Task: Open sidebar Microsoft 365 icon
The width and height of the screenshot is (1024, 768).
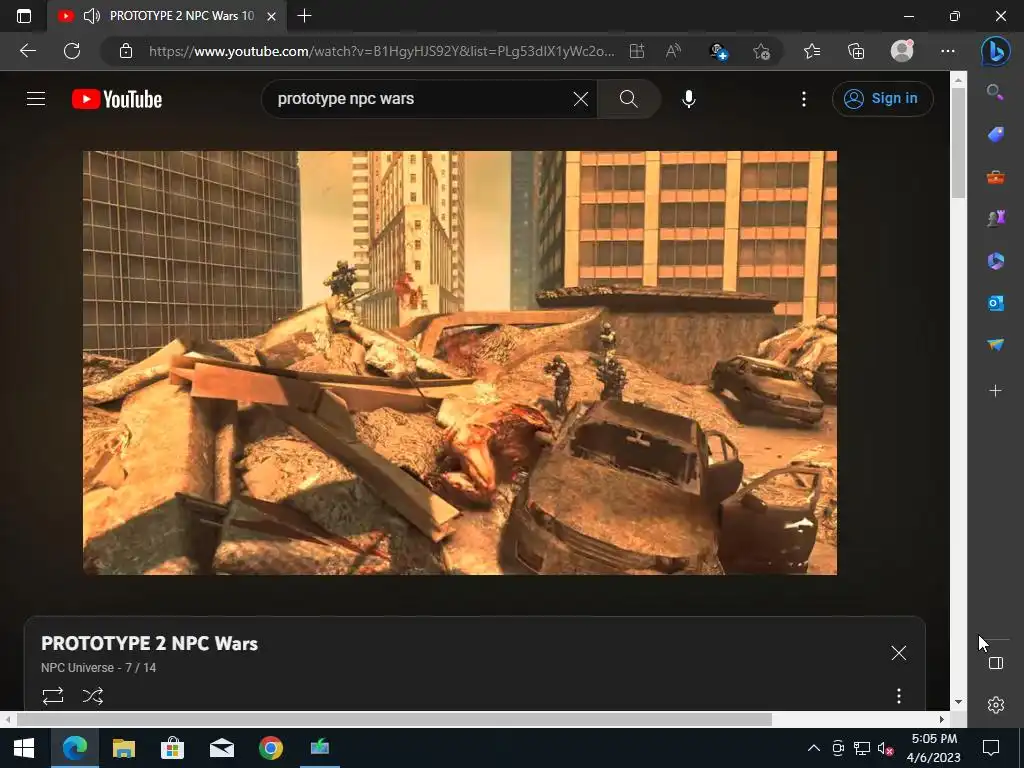Action: point(995,261)
